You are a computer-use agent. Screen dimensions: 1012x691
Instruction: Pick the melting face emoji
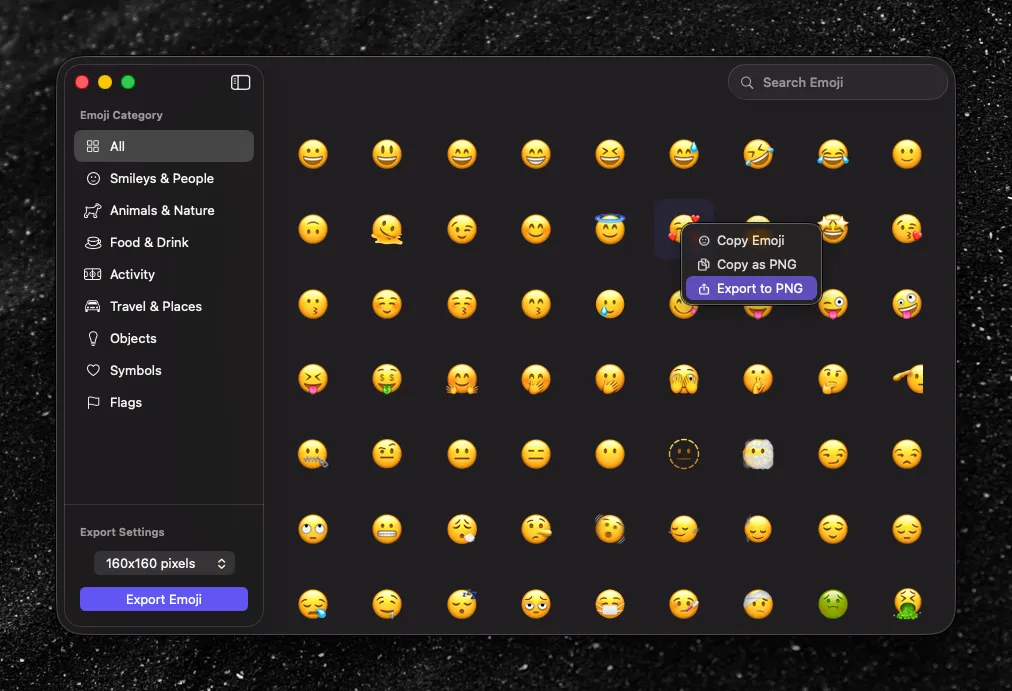pyautogui.click(x=387, y=229)
